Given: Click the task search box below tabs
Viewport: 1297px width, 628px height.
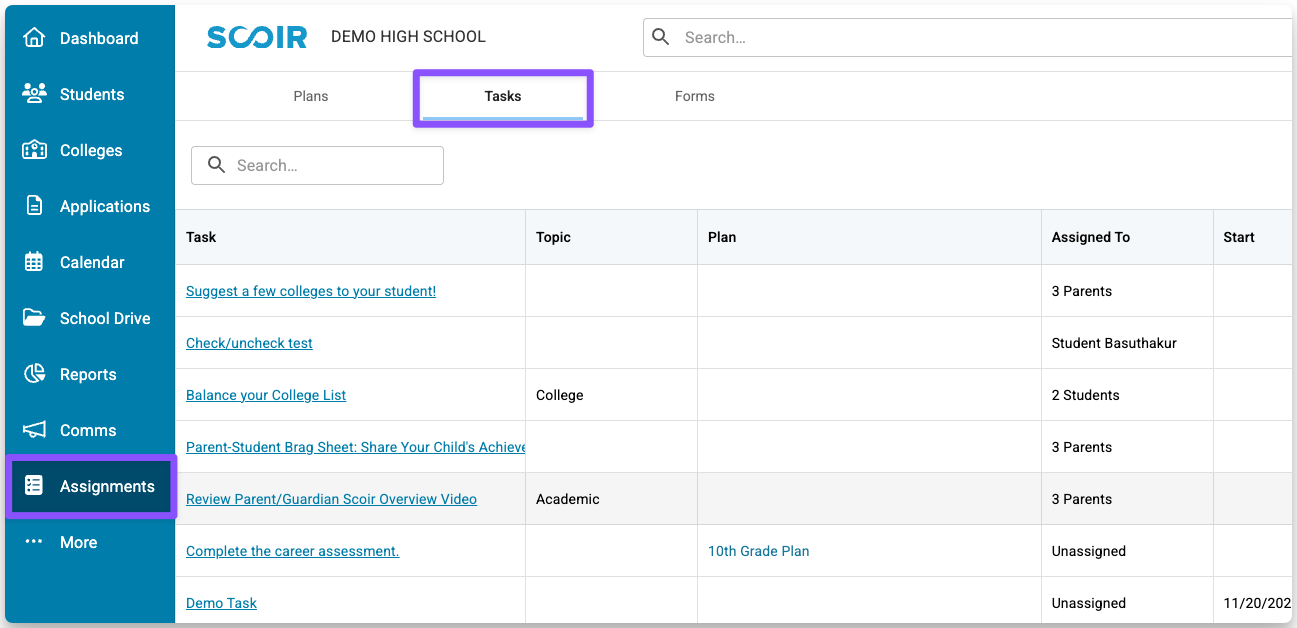Looking at the screenshot, I should click(x=330, y=166).
